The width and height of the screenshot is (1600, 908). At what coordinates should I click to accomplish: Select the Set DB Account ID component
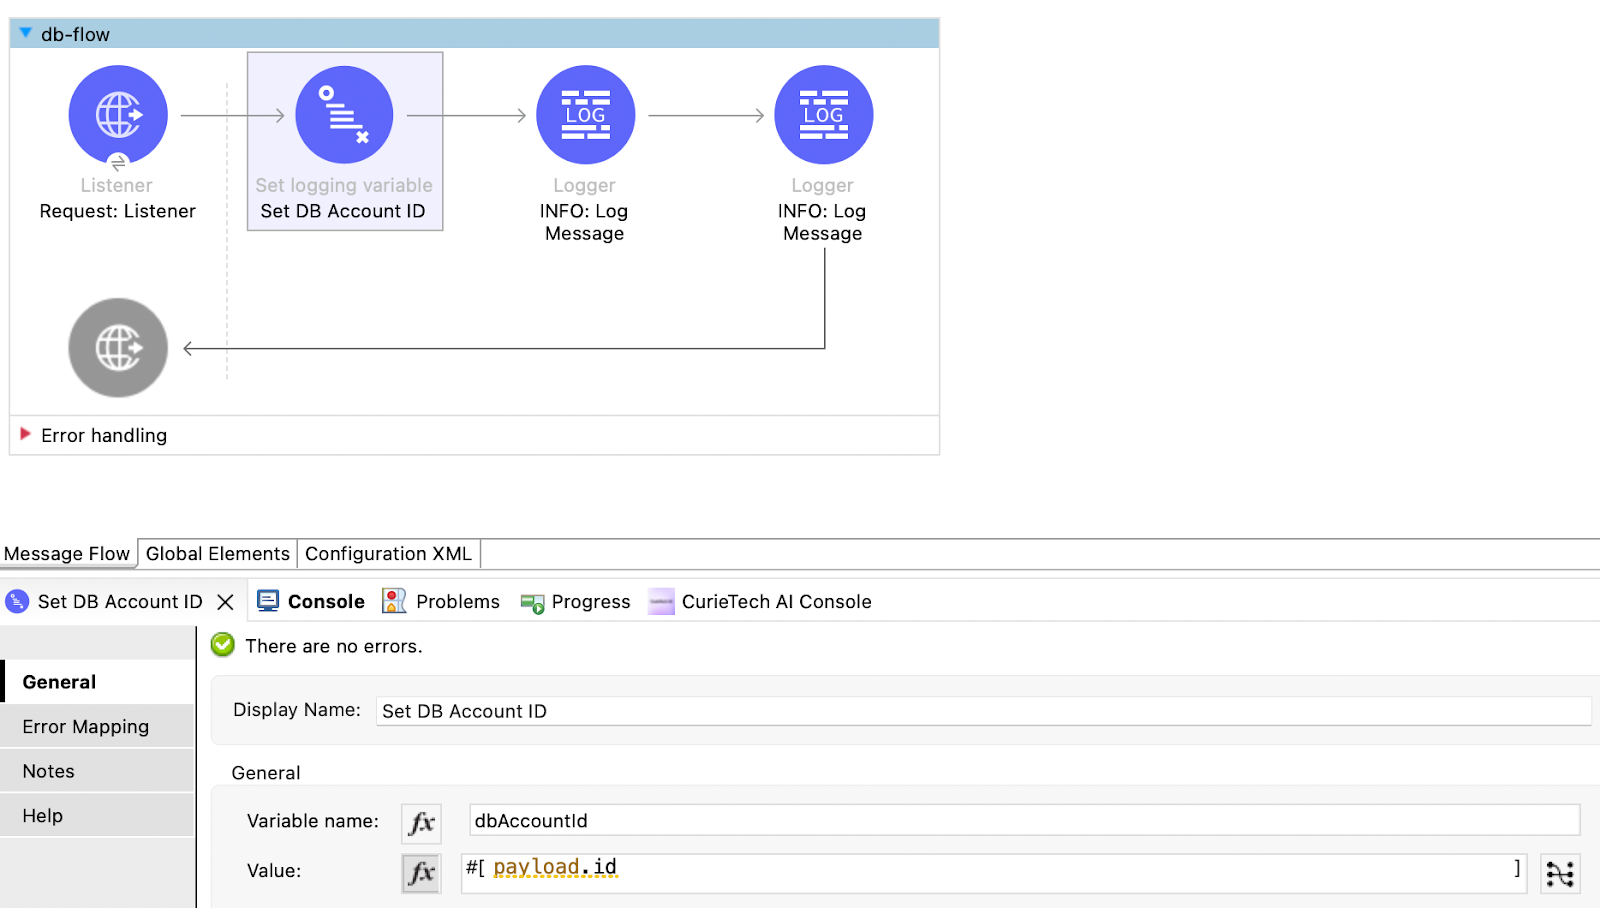point(344,114)
